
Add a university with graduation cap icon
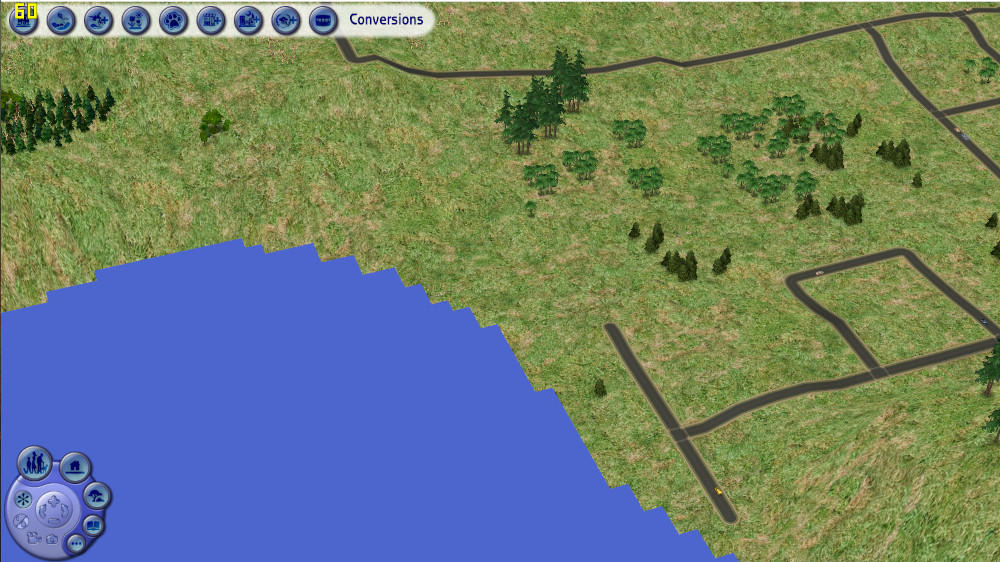tap(286, 20)
